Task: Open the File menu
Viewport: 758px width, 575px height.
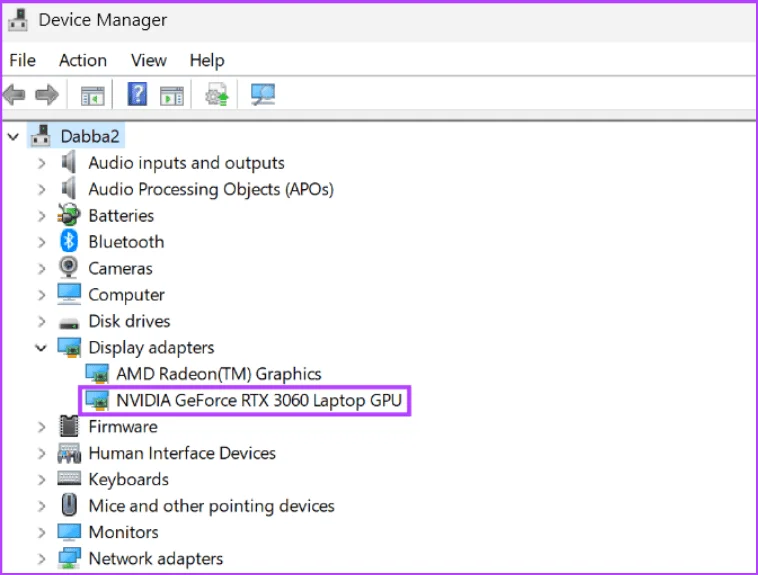Action: coord(22,60)
